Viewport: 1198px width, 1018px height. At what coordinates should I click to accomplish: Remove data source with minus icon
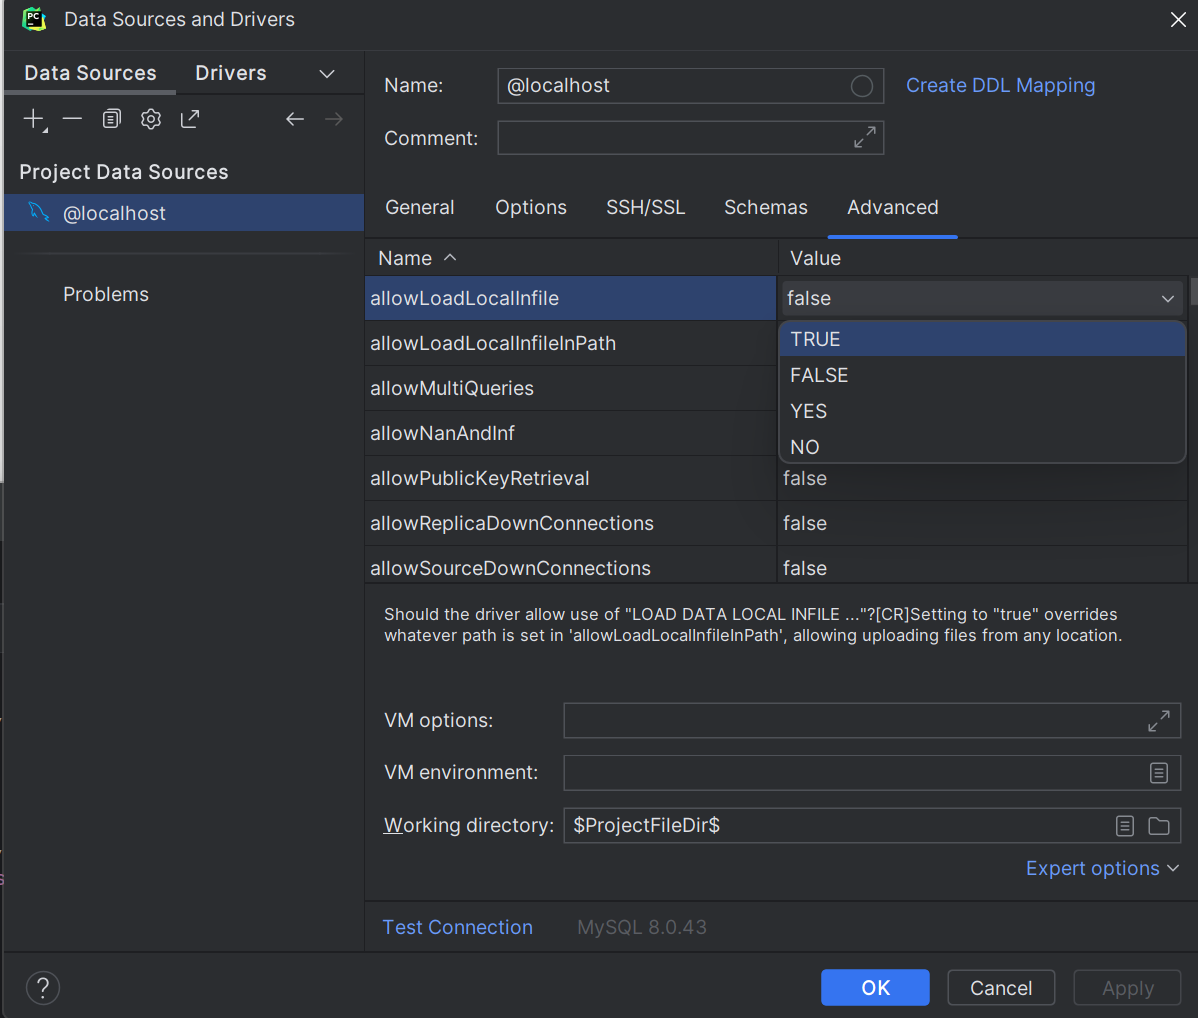pos(73,119)
